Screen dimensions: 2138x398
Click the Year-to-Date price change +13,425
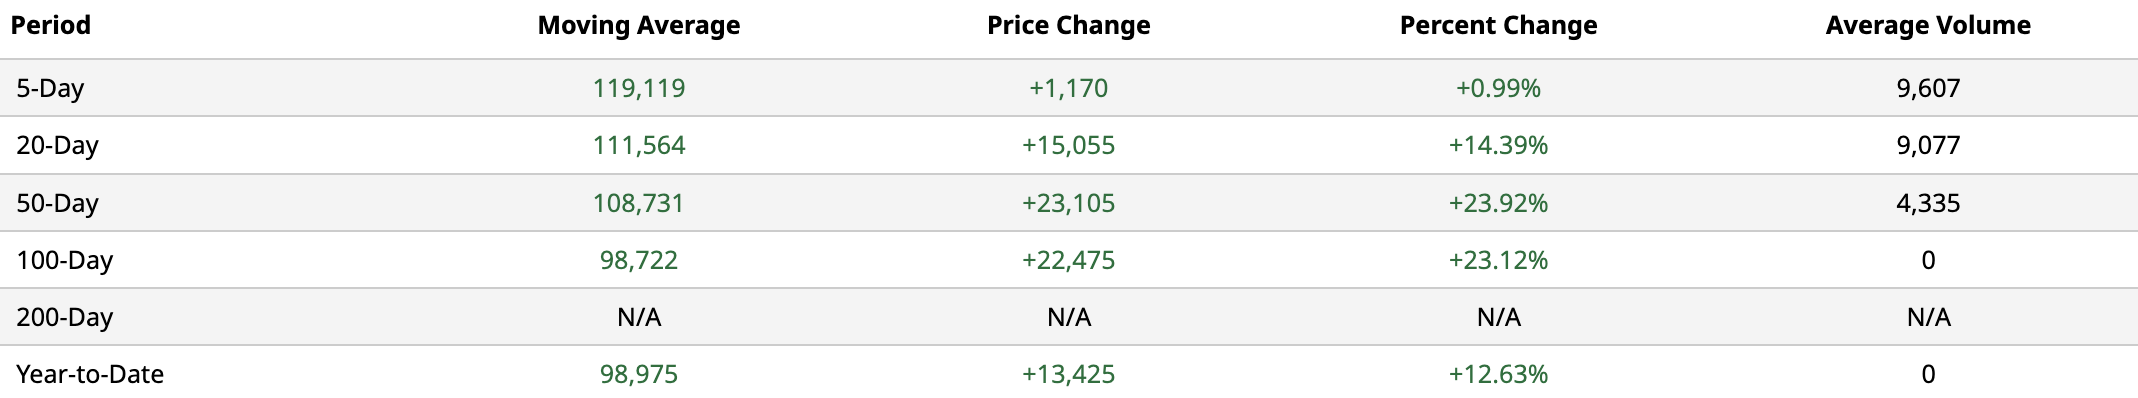pyautogui.click(x=1069, y=375)
